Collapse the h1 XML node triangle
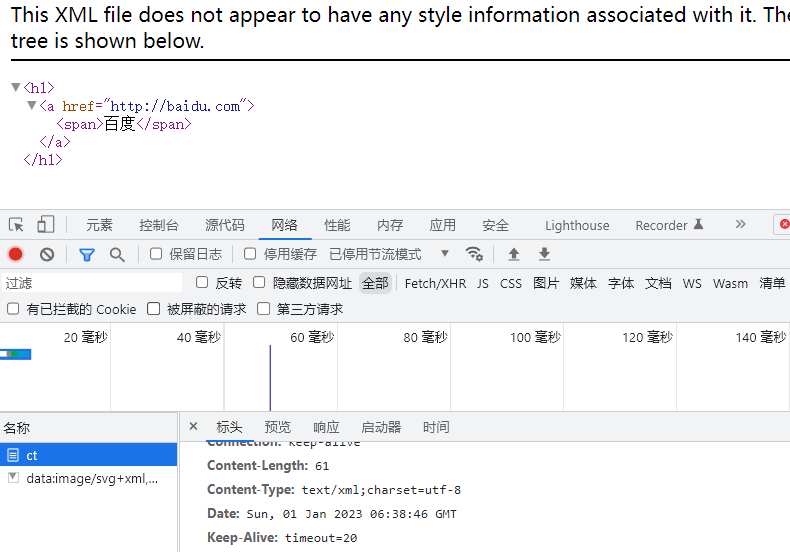The image size is (790, 552). (x=15, y=88)
